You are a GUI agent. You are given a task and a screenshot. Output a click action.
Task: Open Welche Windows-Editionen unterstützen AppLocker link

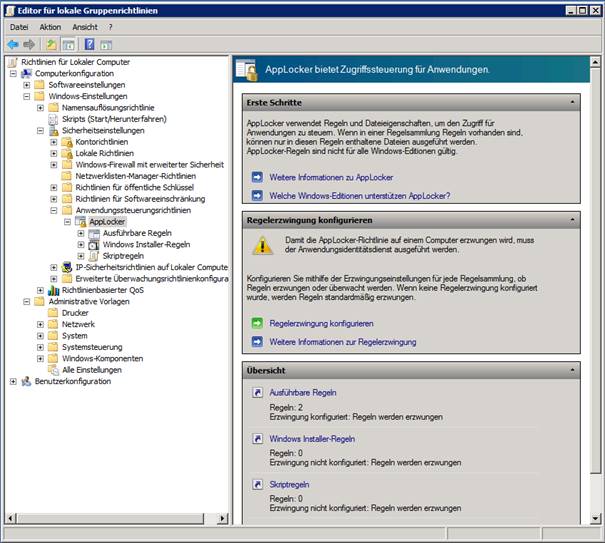pos(360,196)
